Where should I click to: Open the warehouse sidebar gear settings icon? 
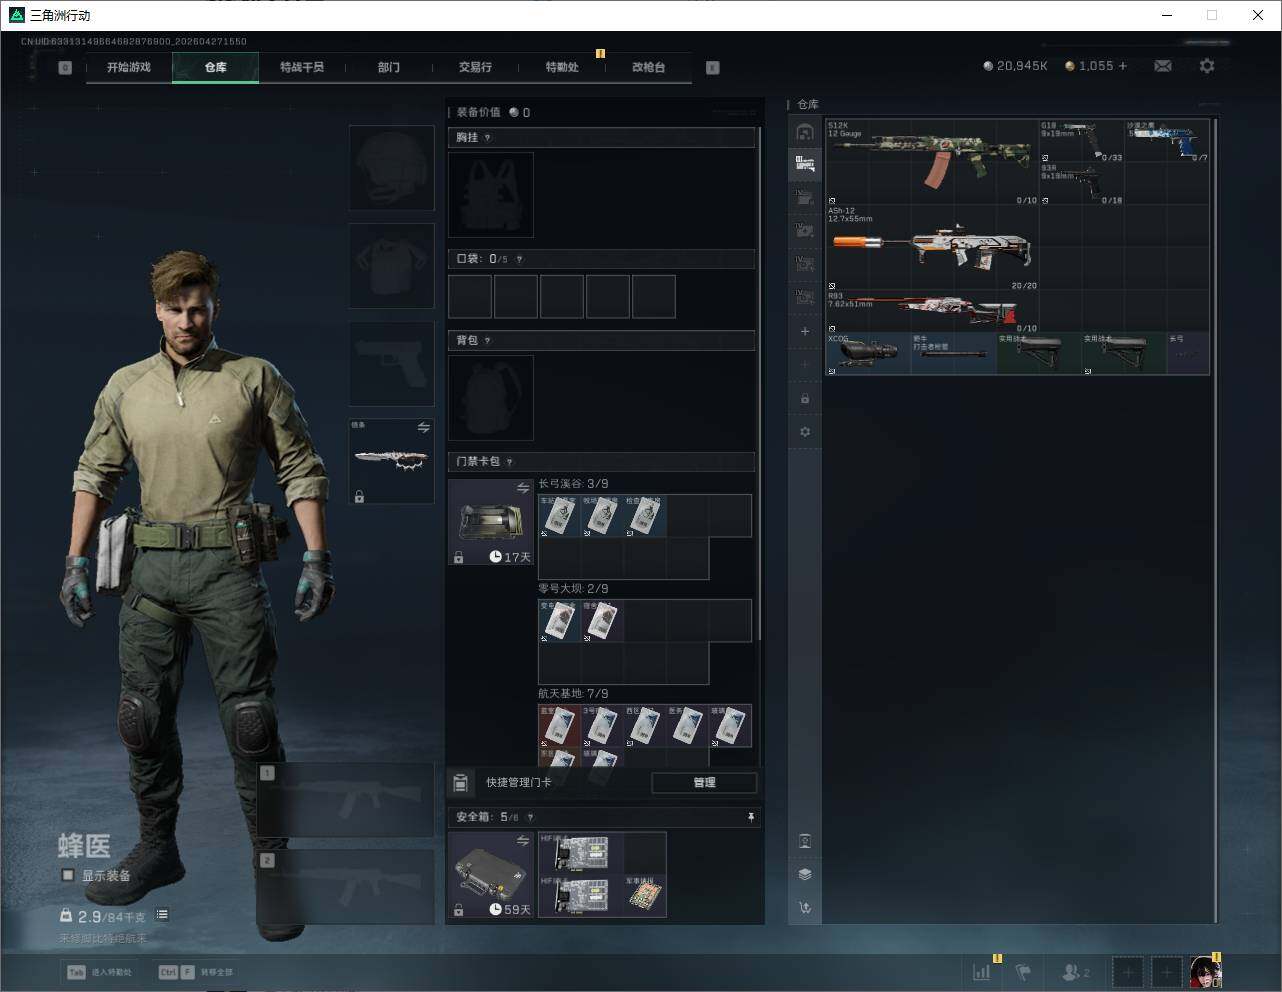[805, 432]
